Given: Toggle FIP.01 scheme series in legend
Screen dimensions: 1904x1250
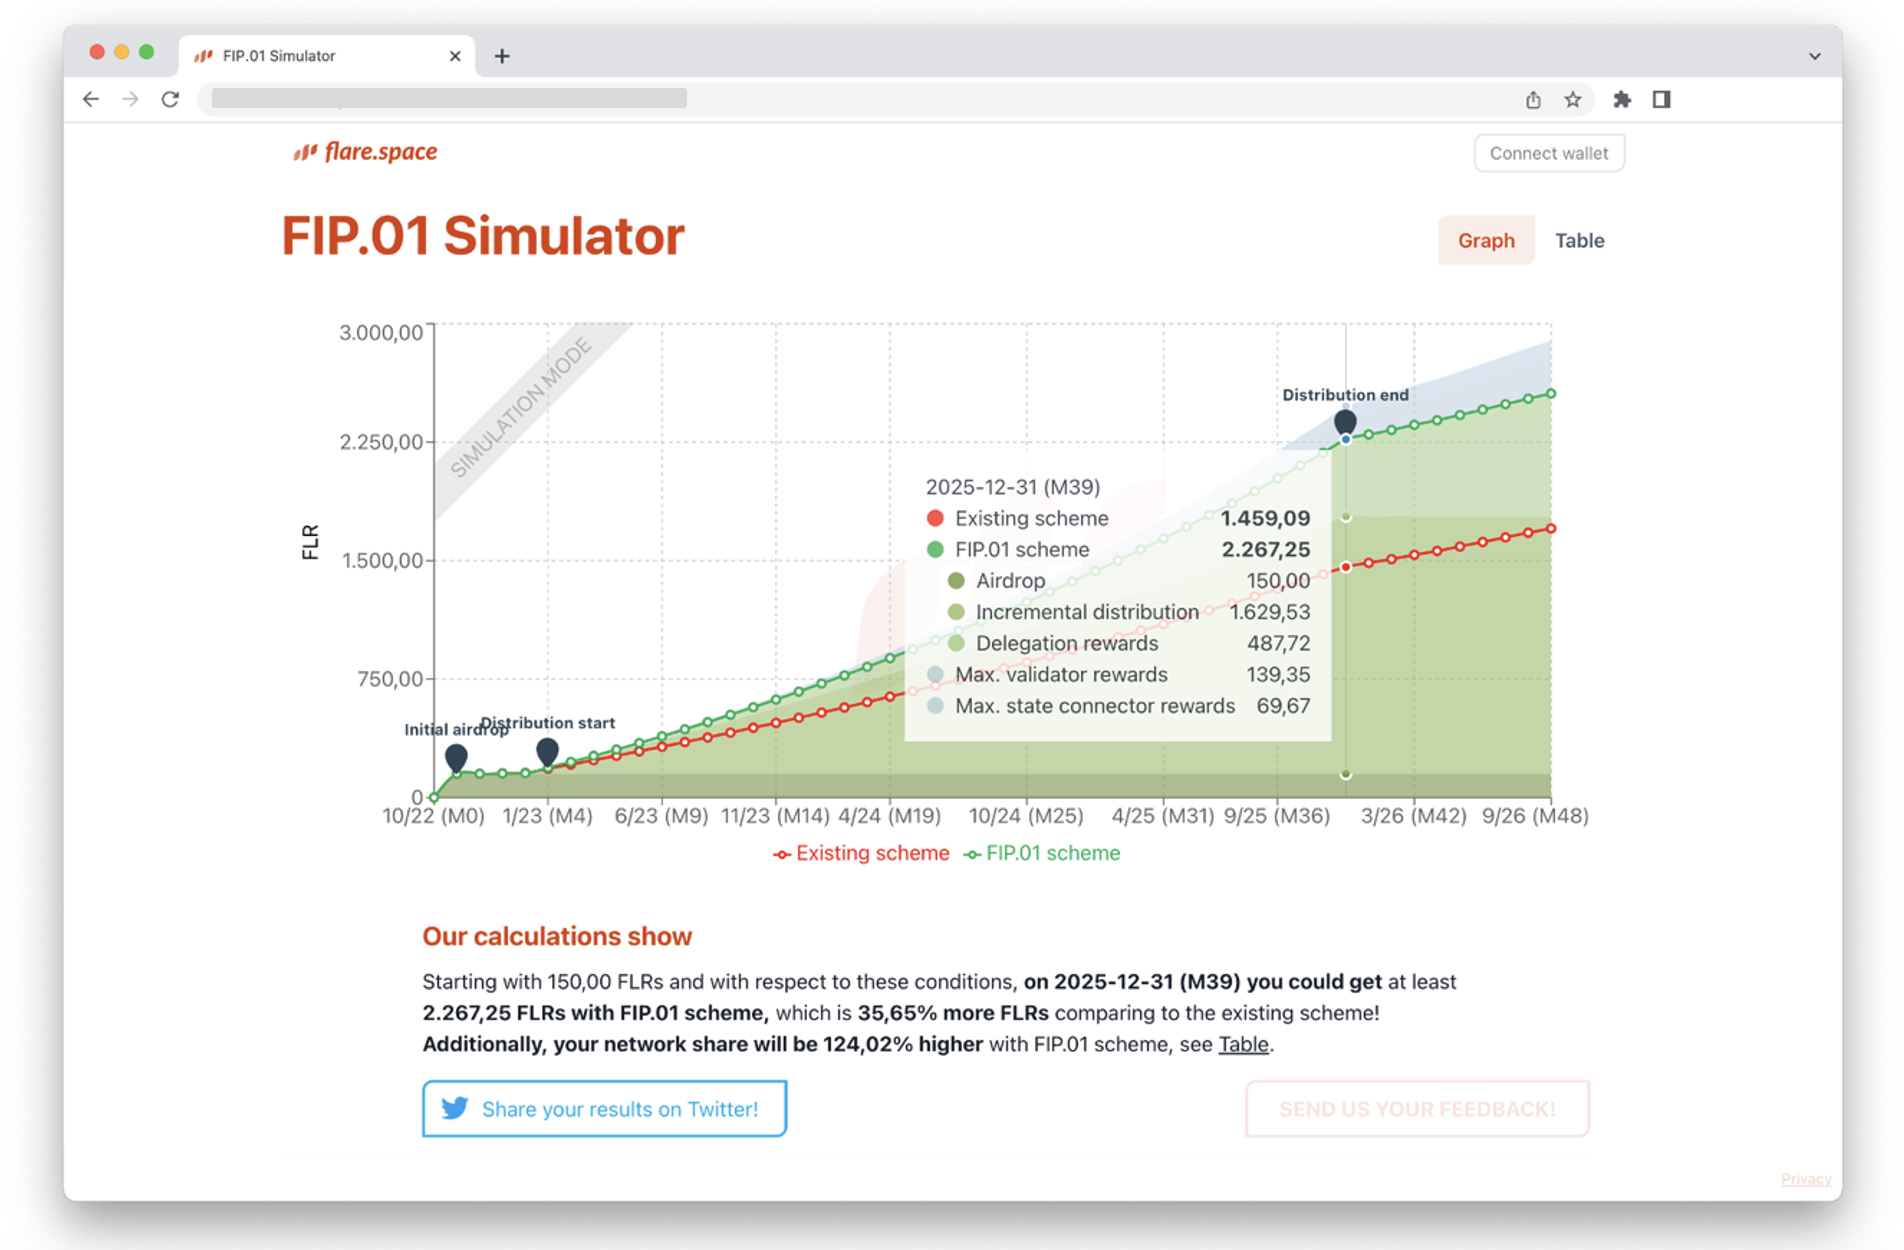Looking at the screenshot, I should click(1042, 853).
